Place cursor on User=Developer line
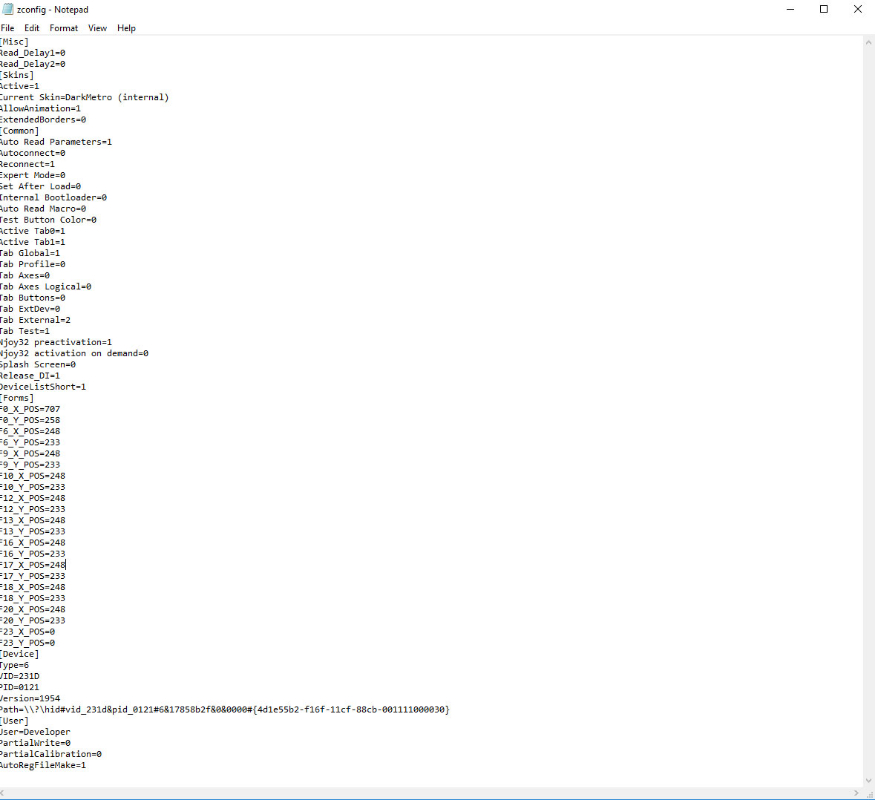Viewport: 875px width, 800px height. pos(35,732)
